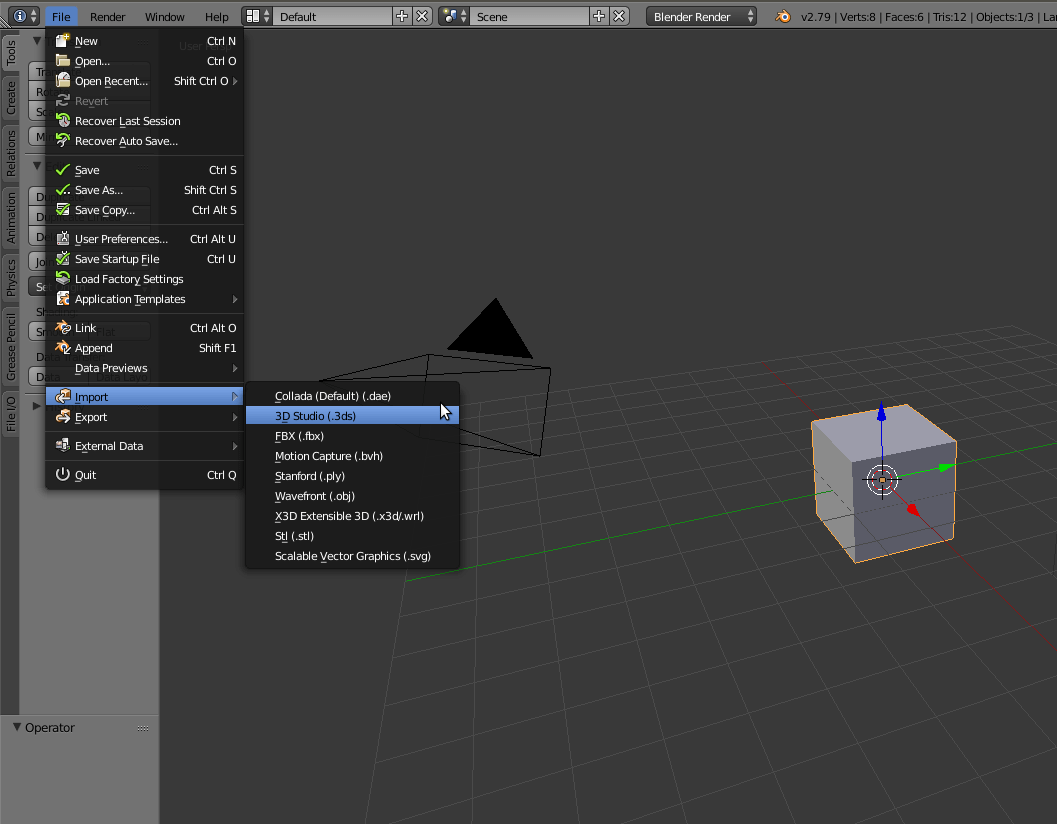Click the Save Copy icon
Screen dimensions: 1057x824
(x=63, y=210)
